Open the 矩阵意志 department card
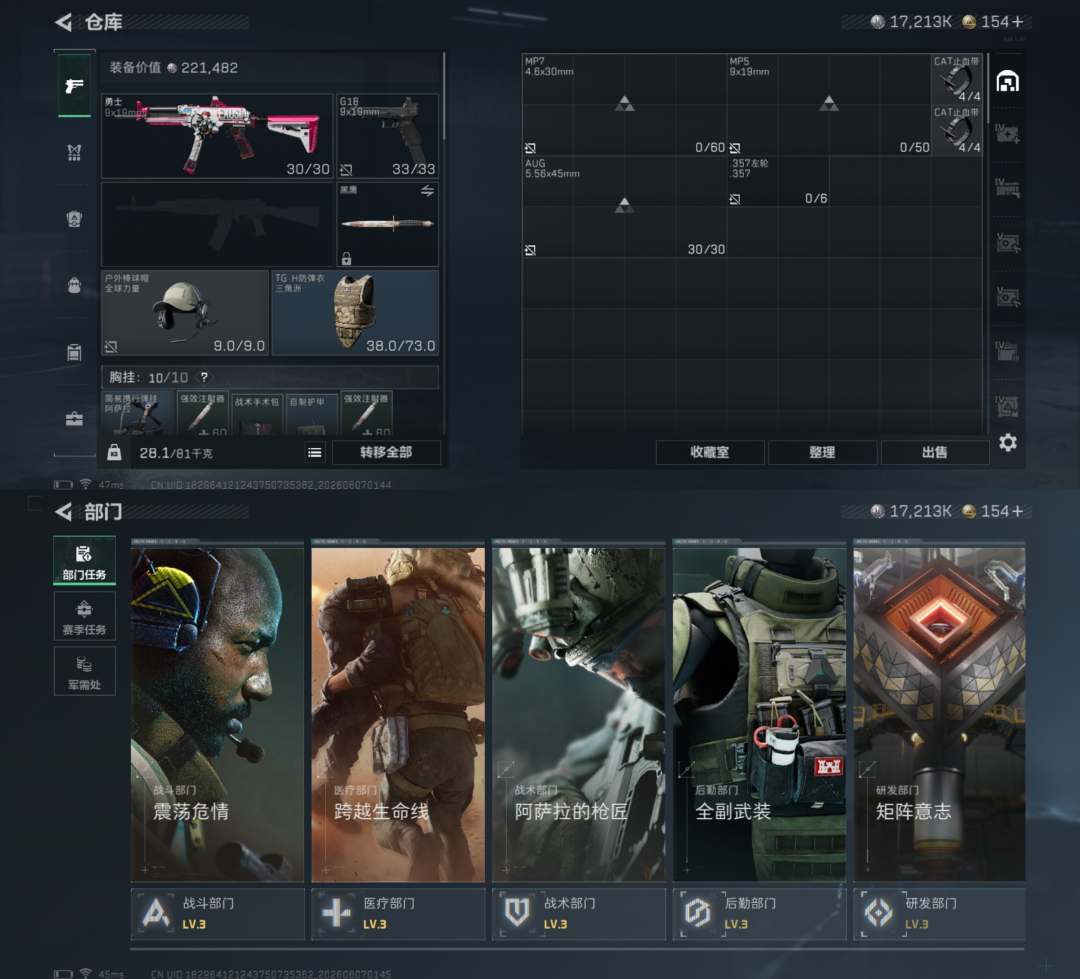The height and width of the screenshot is (979, 1080). (x=939, y=711)
